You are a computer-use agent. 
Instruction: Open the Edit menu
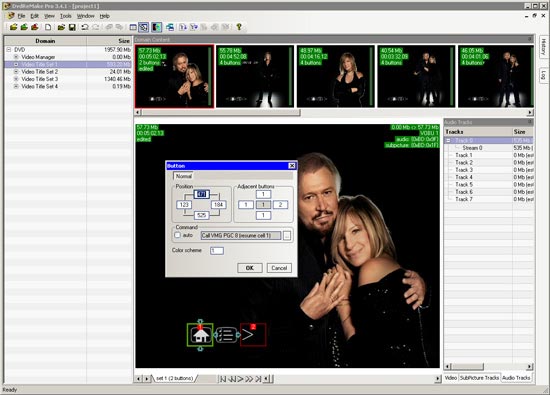click(34, 16)
